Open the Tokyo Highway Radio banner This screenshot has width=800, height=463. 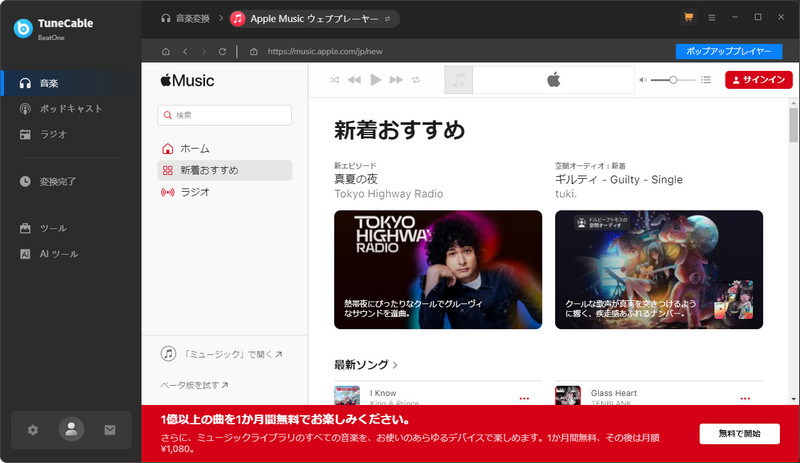pos(438,270)
